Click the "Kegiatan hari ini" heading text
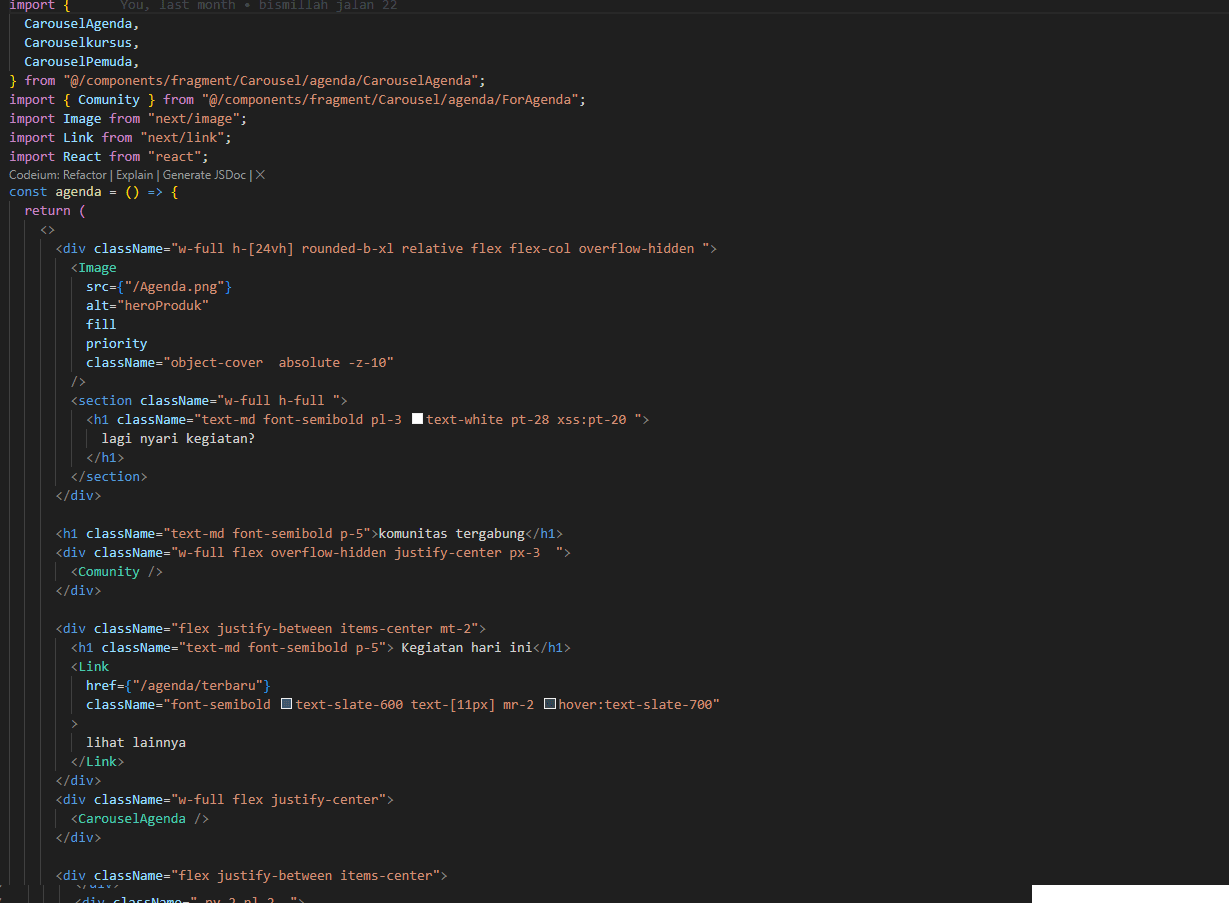 466,648
